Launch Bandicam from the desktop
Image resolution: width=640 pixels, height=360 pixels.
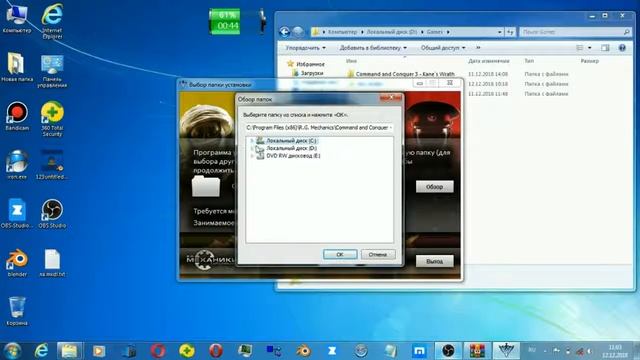(17, 116)
